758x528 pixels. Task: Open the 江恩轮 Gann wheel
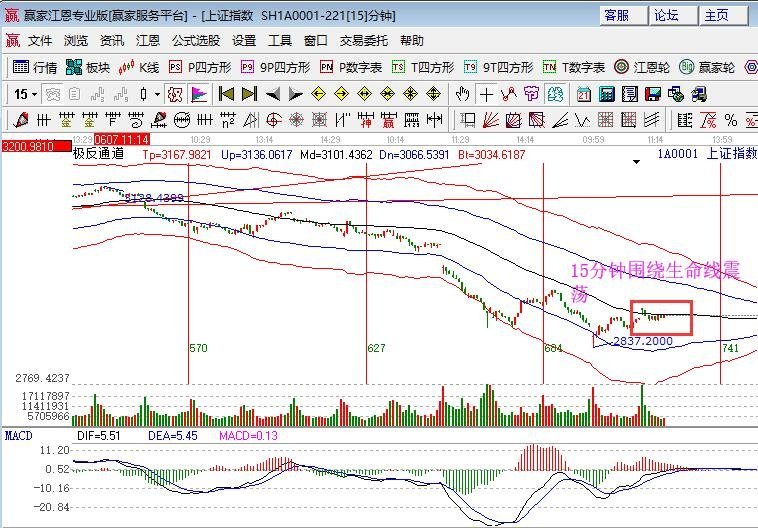641,67
